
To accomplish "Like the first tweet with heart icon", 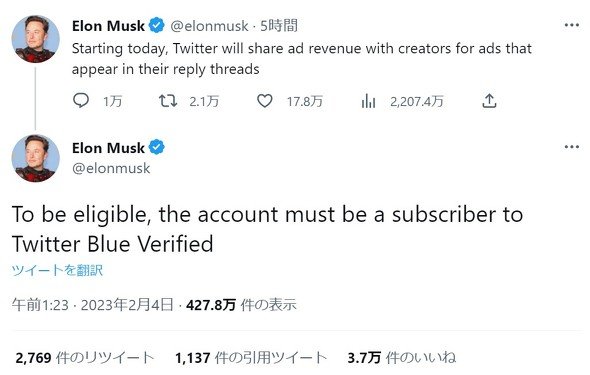I will (265, 101).
